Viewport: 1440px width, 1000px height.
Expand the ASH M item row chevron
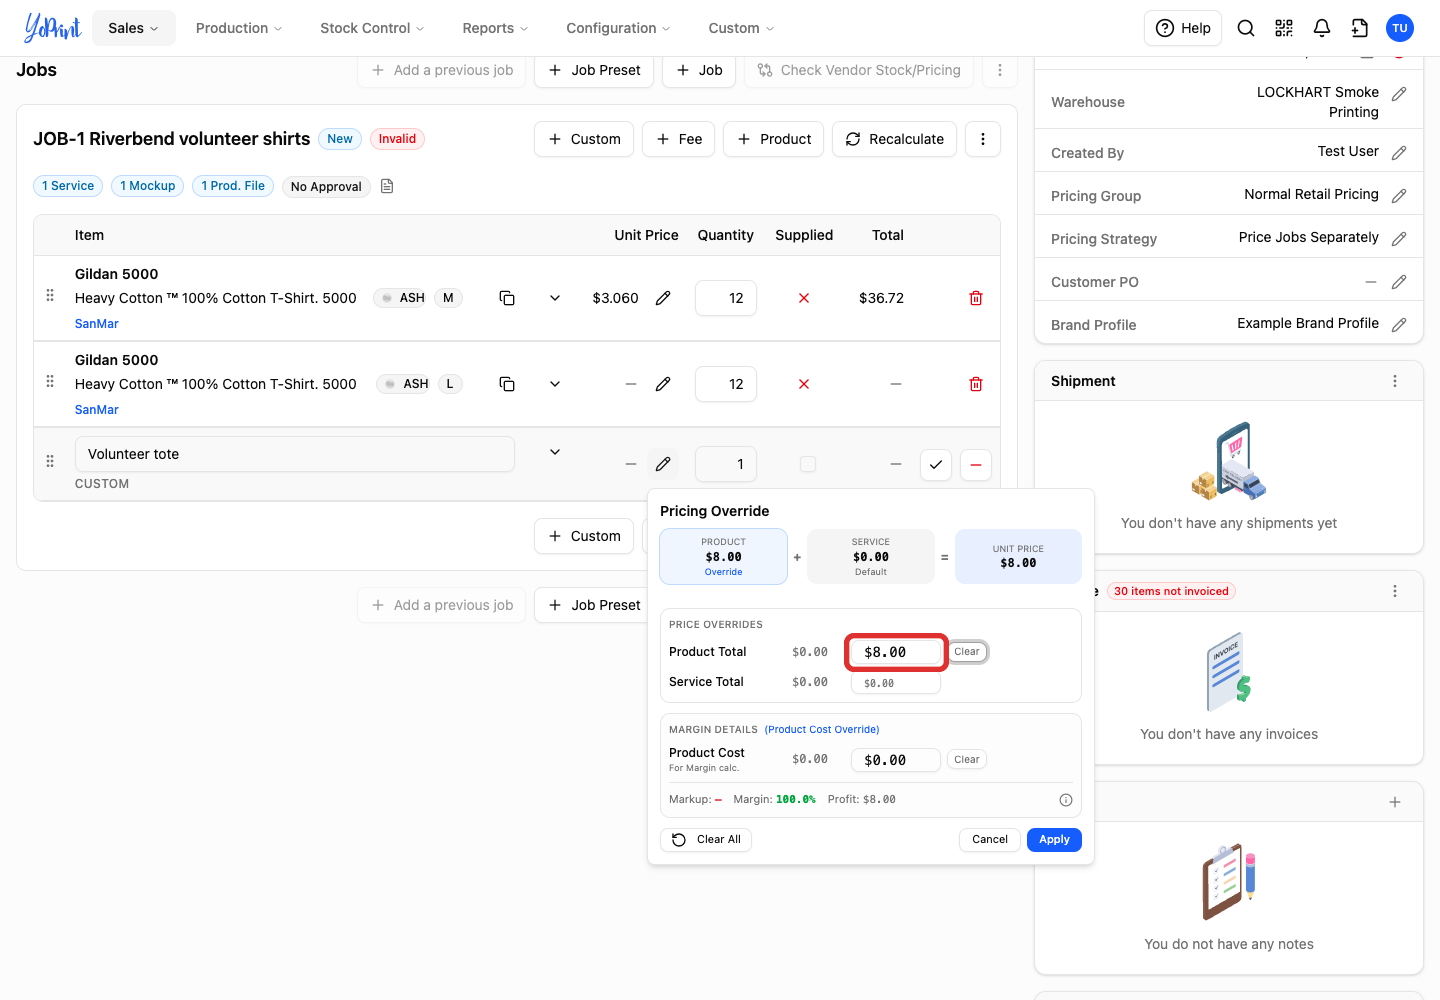[x=555, y=298]
